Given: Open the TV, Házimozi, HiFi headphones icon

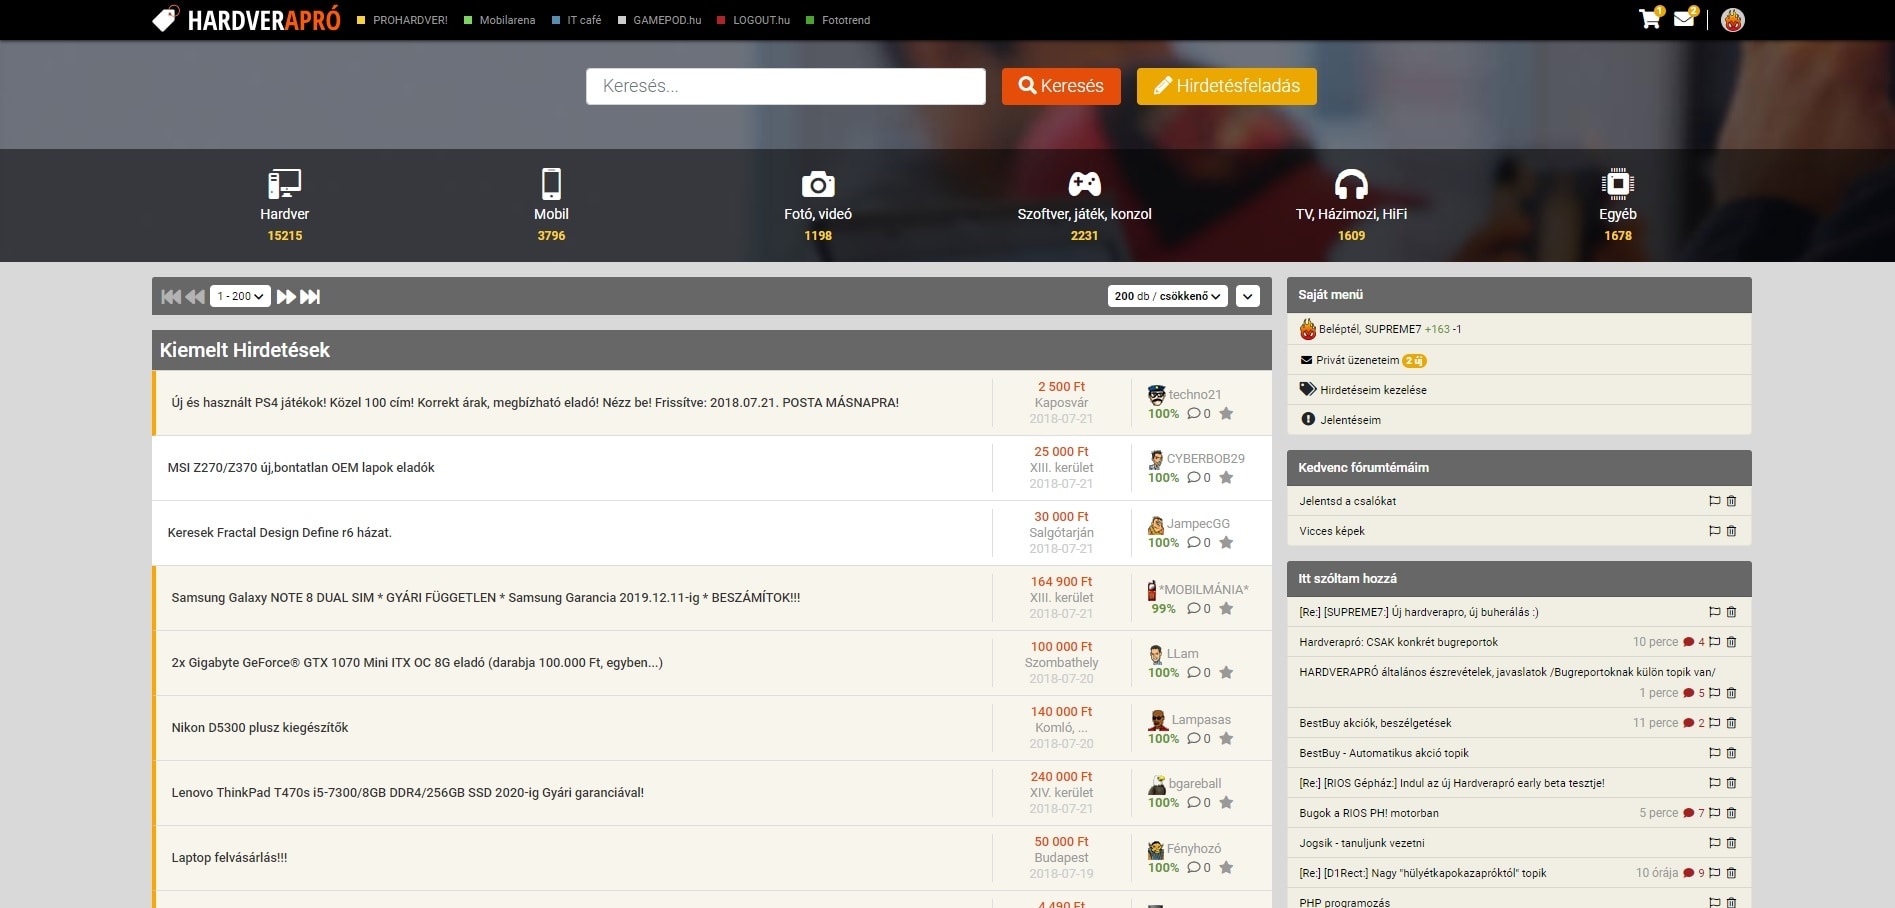Looking at the screenshot, I should (1351, 184).
